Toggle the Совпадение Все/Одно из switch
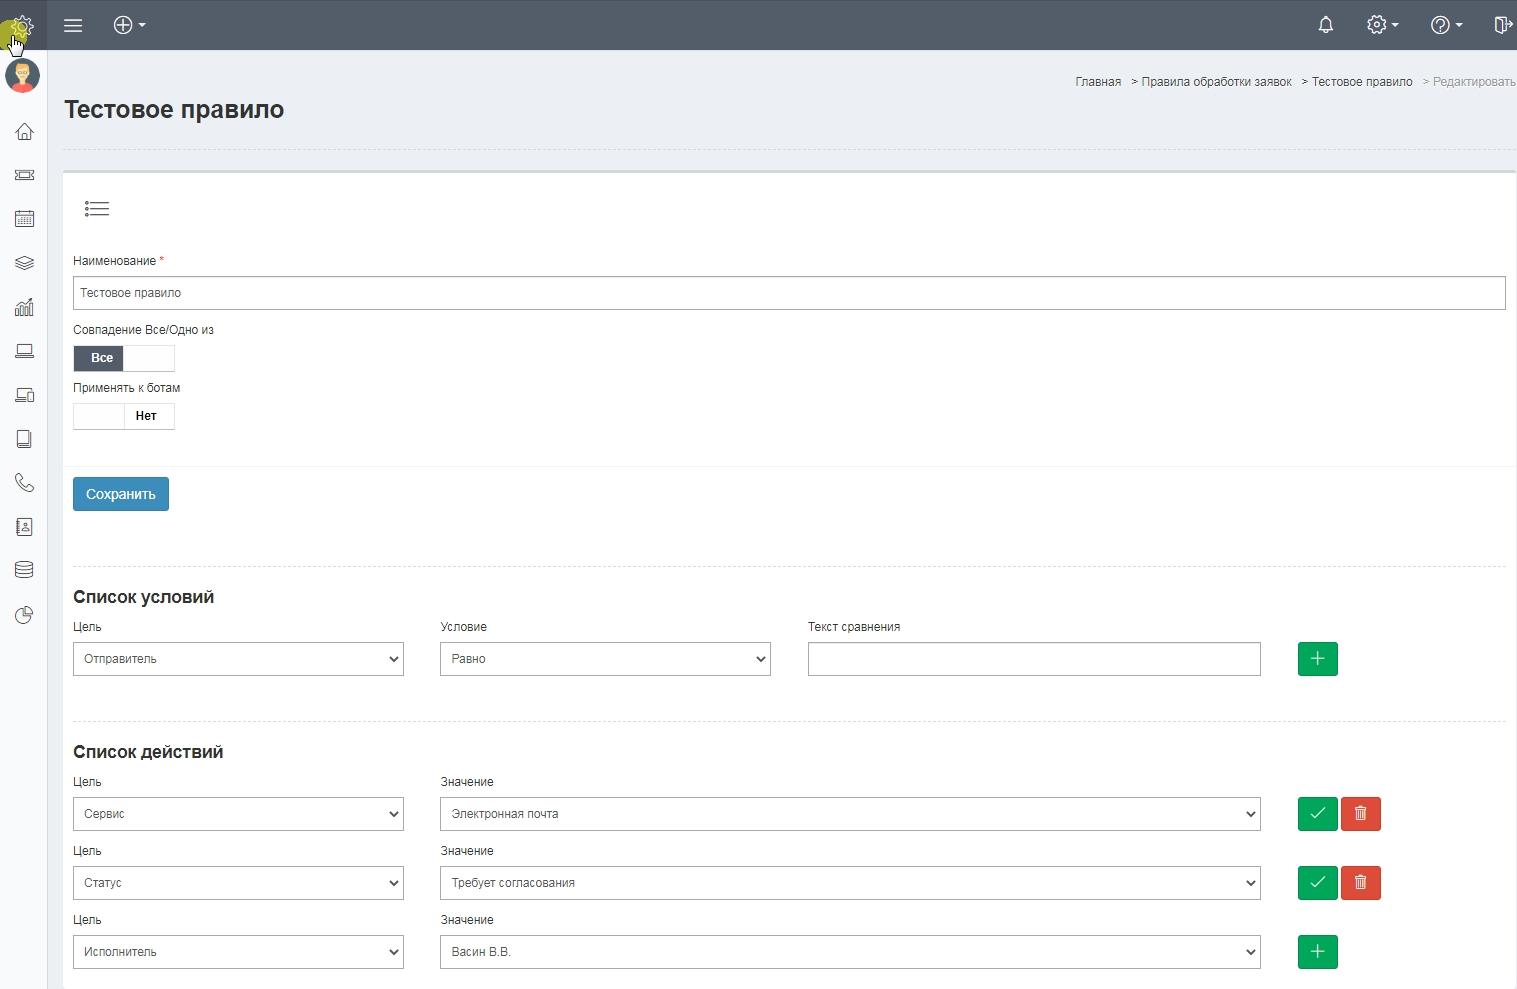 124,358
